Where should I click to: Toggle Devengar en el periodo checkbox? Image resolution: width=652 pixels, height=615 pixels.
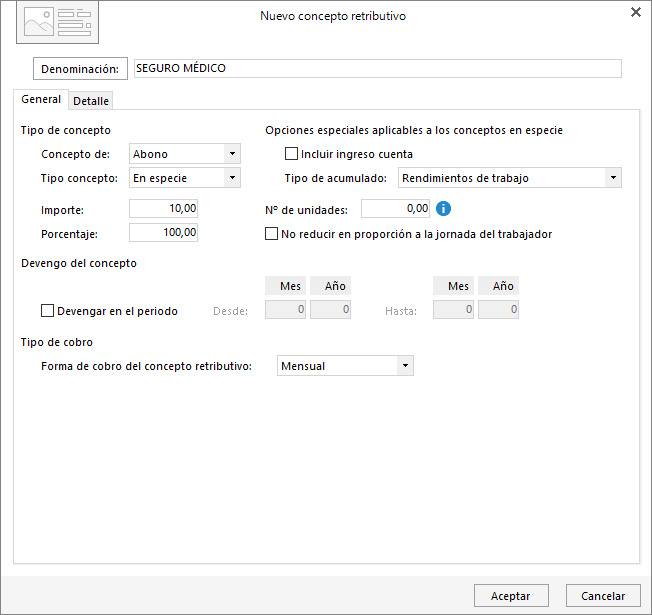(47, 311)
